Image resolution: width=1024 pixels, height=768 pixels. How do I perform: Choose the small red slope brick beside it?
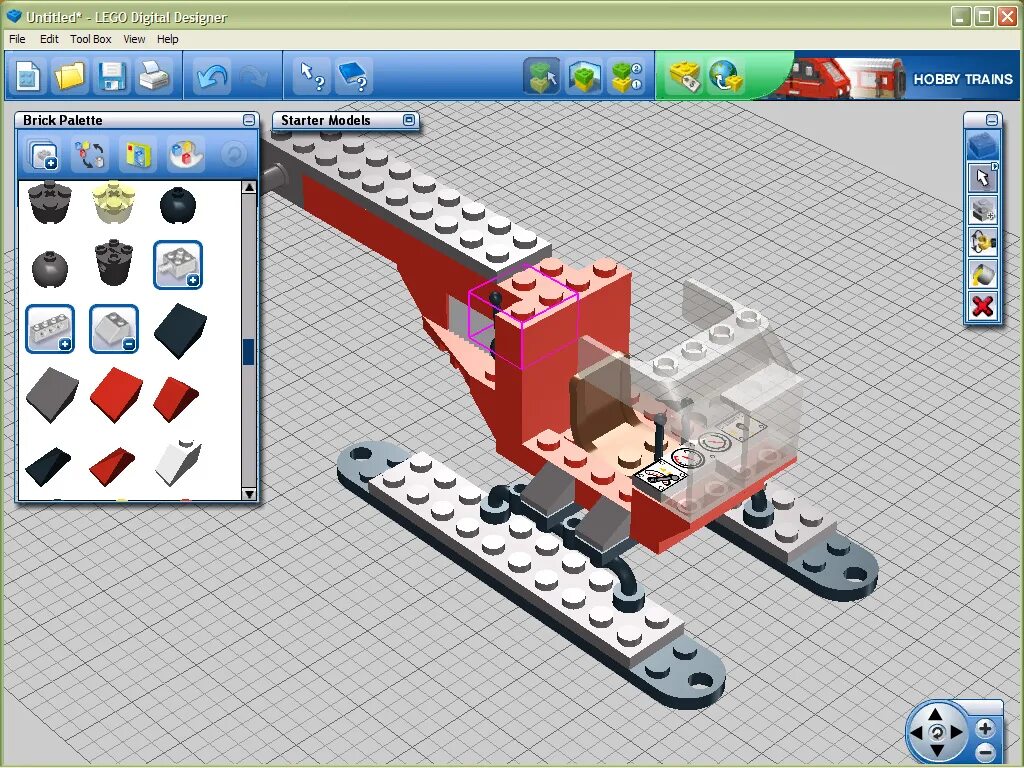click(x=176, y=398)
